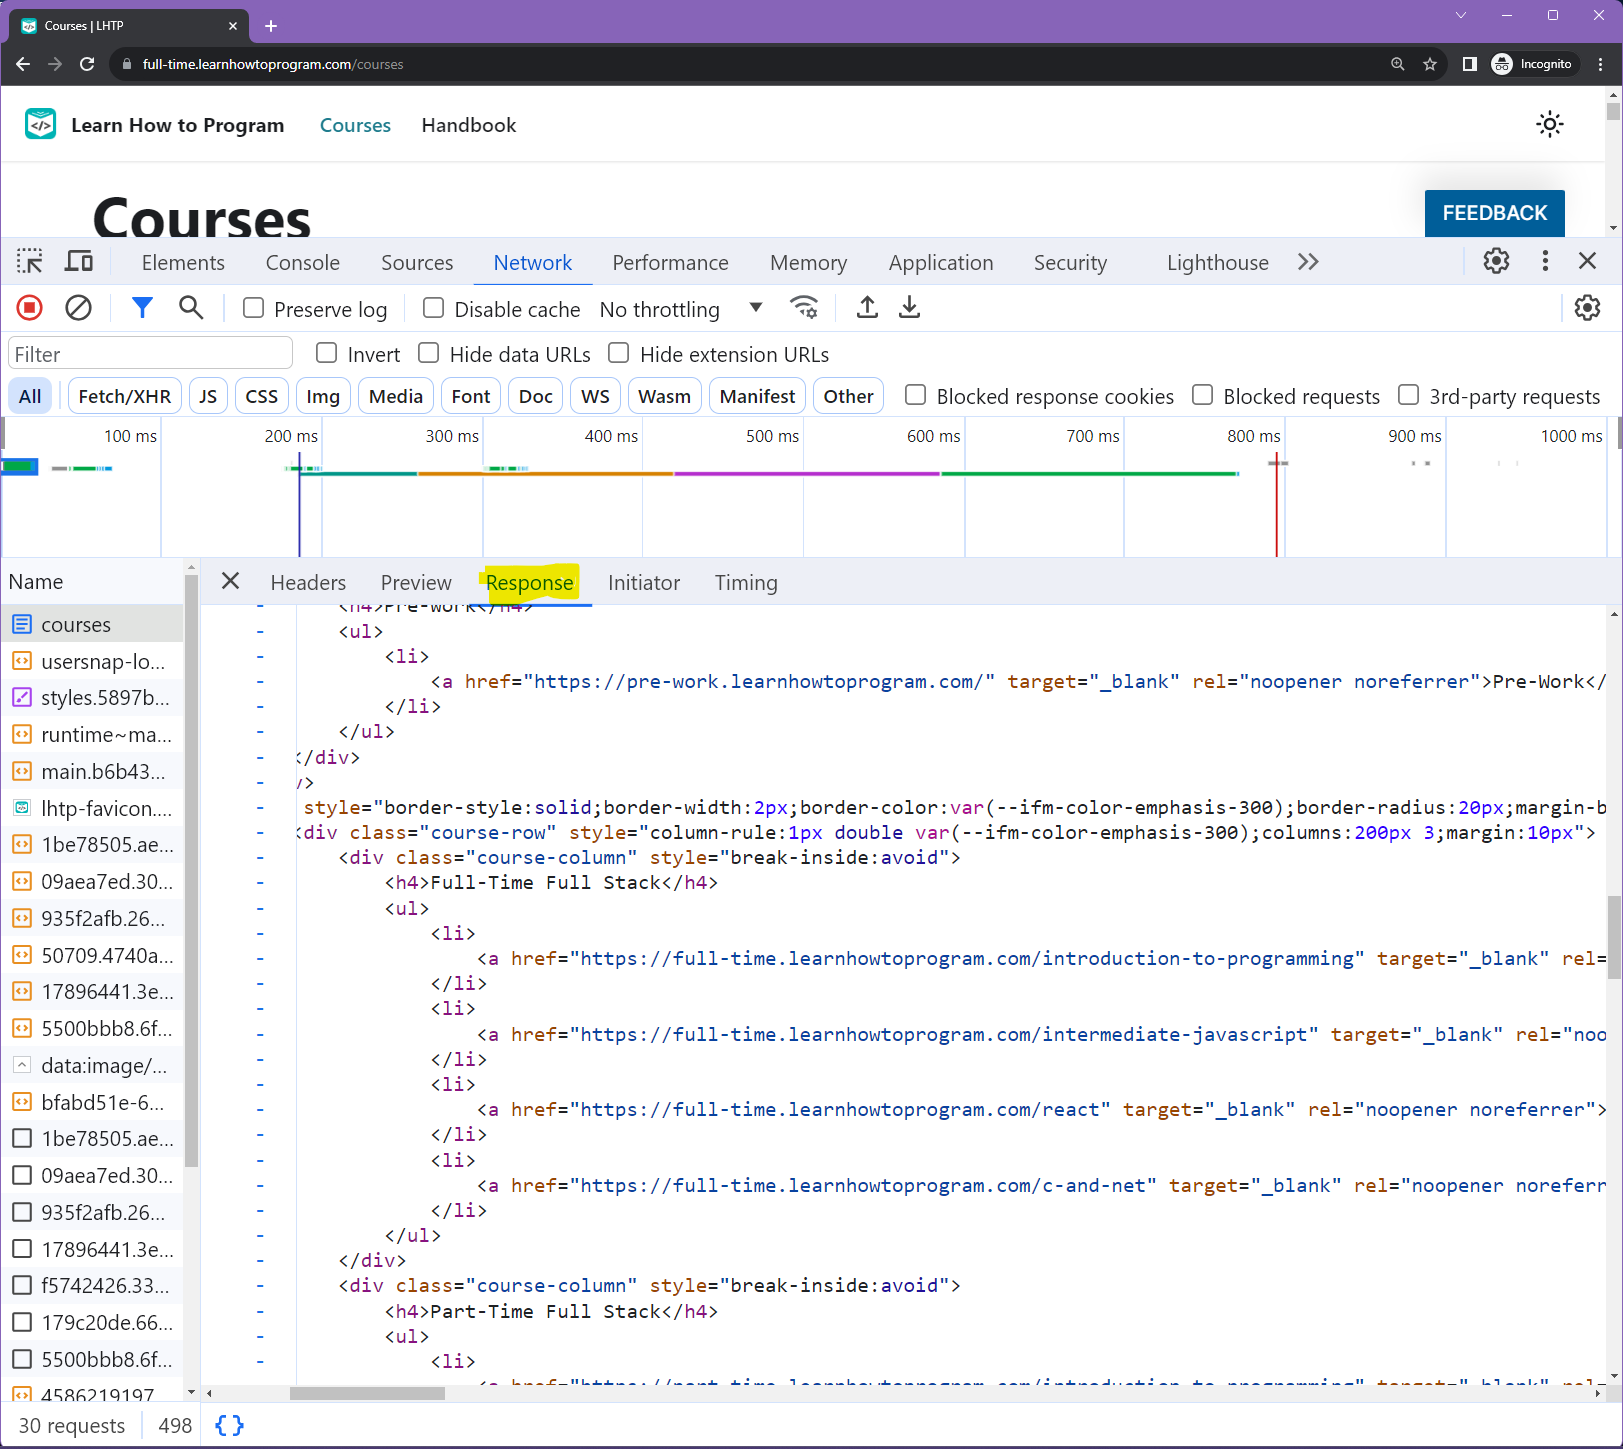This screenshot has width=1623, height=1449.
Task: Switch to the Elements tab
Action: click(x=183, y=262)
